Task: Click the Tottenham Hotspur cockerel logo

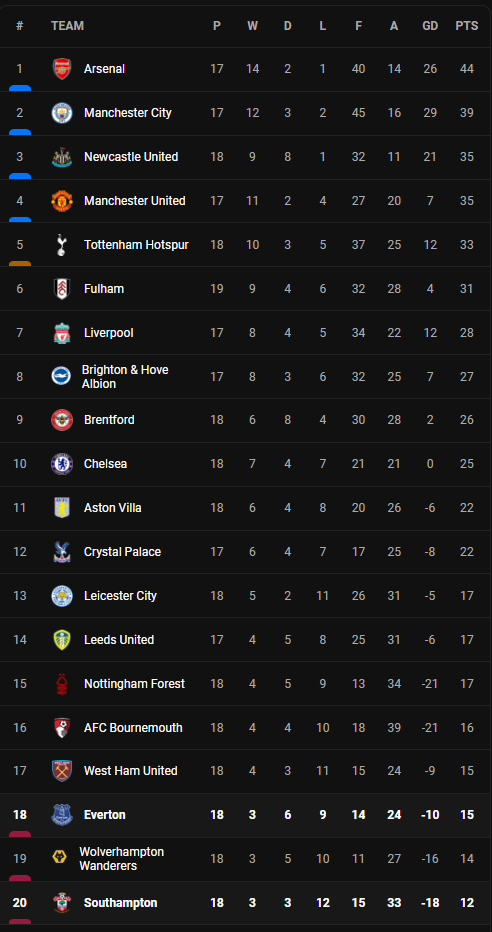Action: [x=62, y=245]
